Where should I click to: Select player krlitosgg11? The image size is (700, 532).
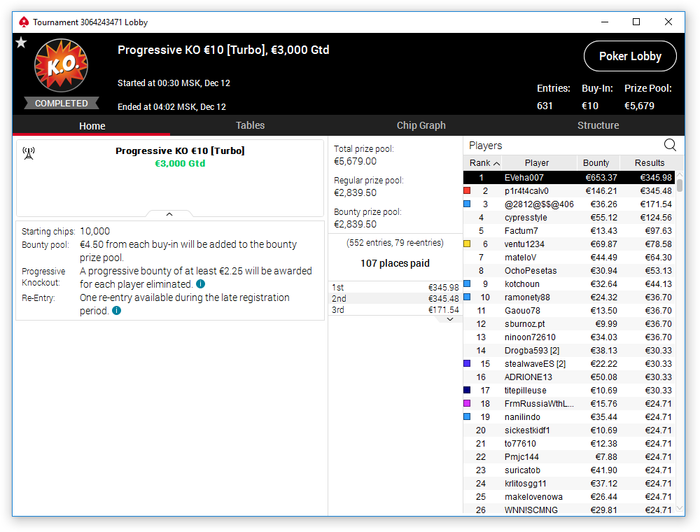(569, 483)
